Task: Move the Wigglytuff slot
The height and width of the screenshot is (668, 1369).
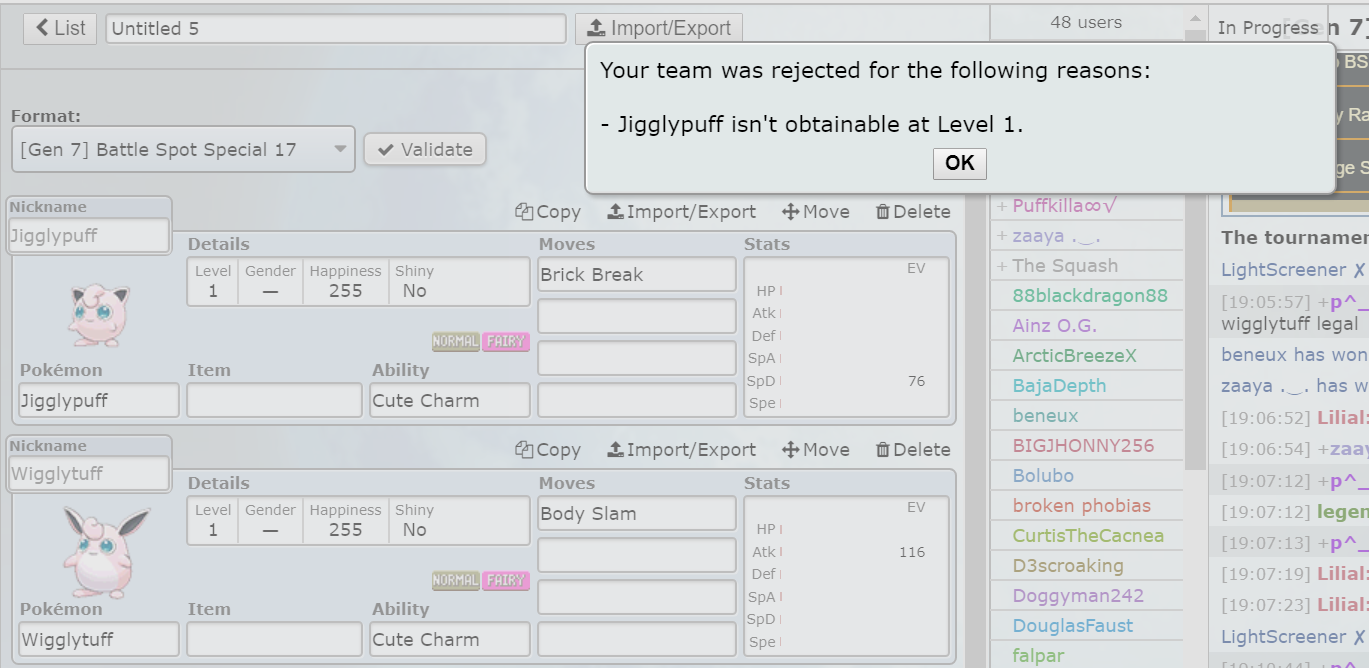Action: click(816, 450)
